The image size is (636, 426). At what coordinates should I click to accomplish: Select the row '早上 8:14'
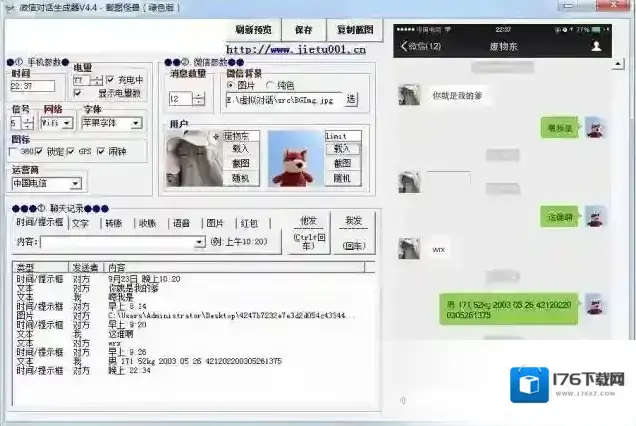coord(194,306)
